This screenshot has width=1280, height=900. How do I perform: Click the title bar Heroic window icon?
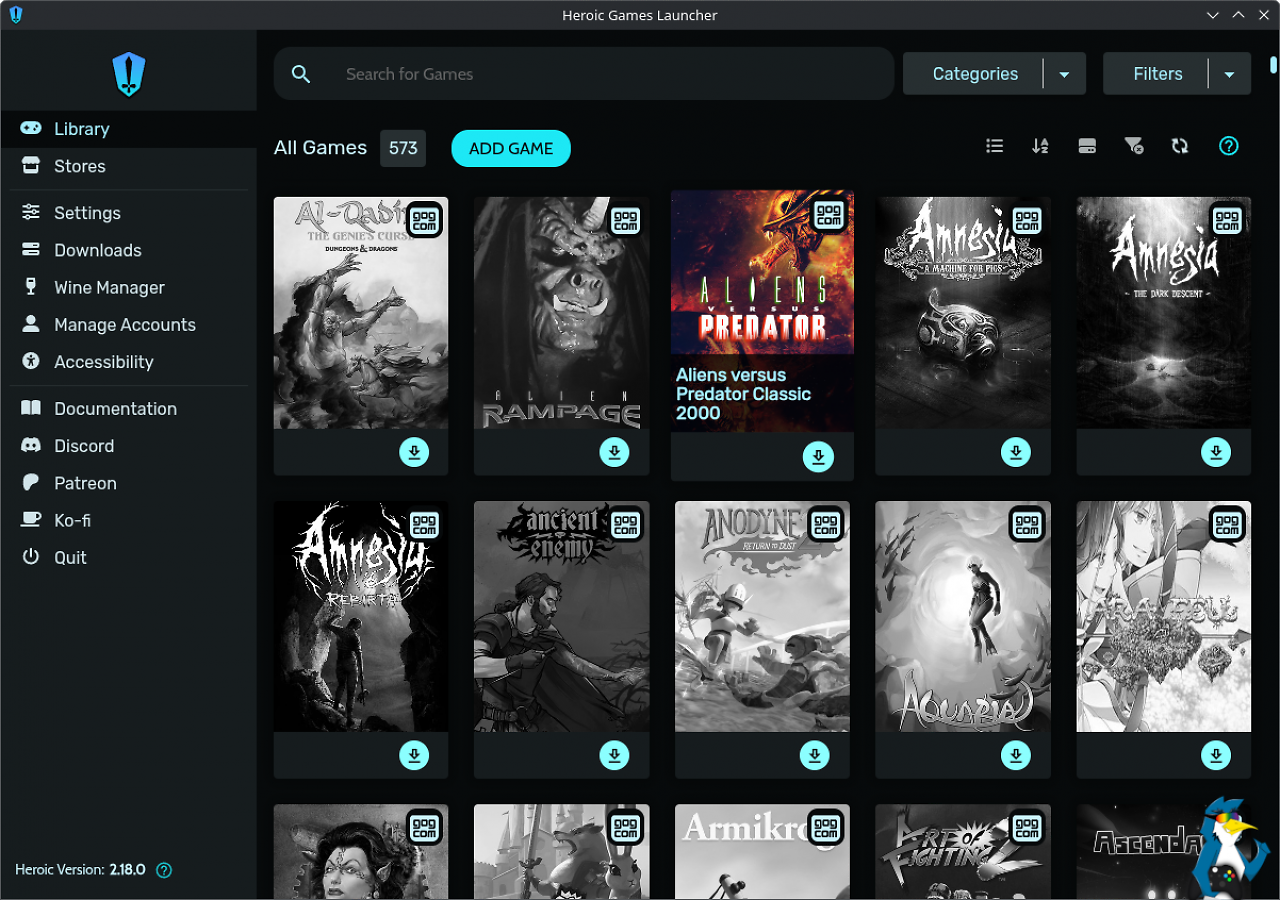15,15
